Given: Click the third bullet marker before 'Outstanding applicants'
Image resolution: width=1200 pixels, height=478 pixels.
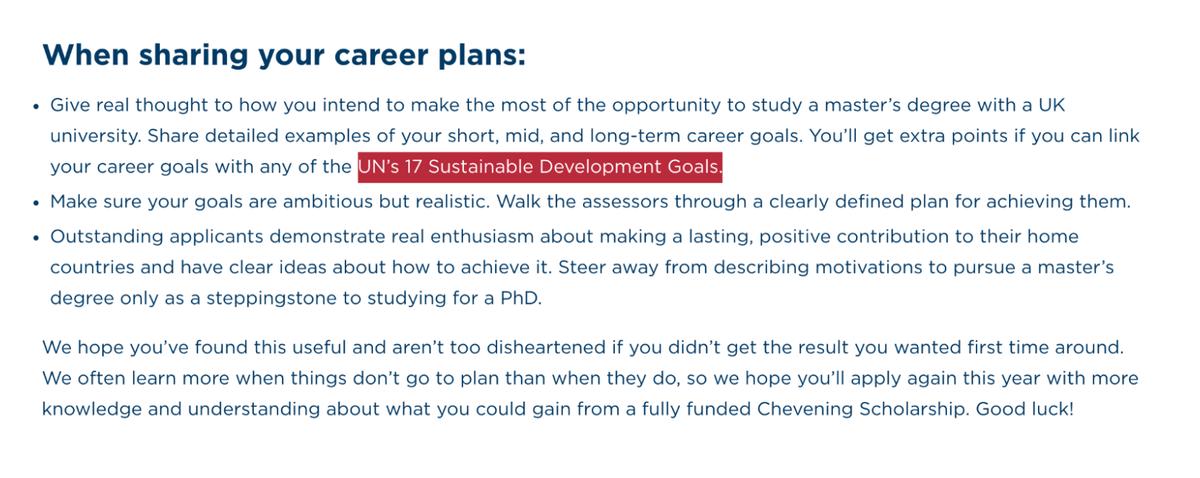Looking at the screenshot, I should (x=35, y=238).
